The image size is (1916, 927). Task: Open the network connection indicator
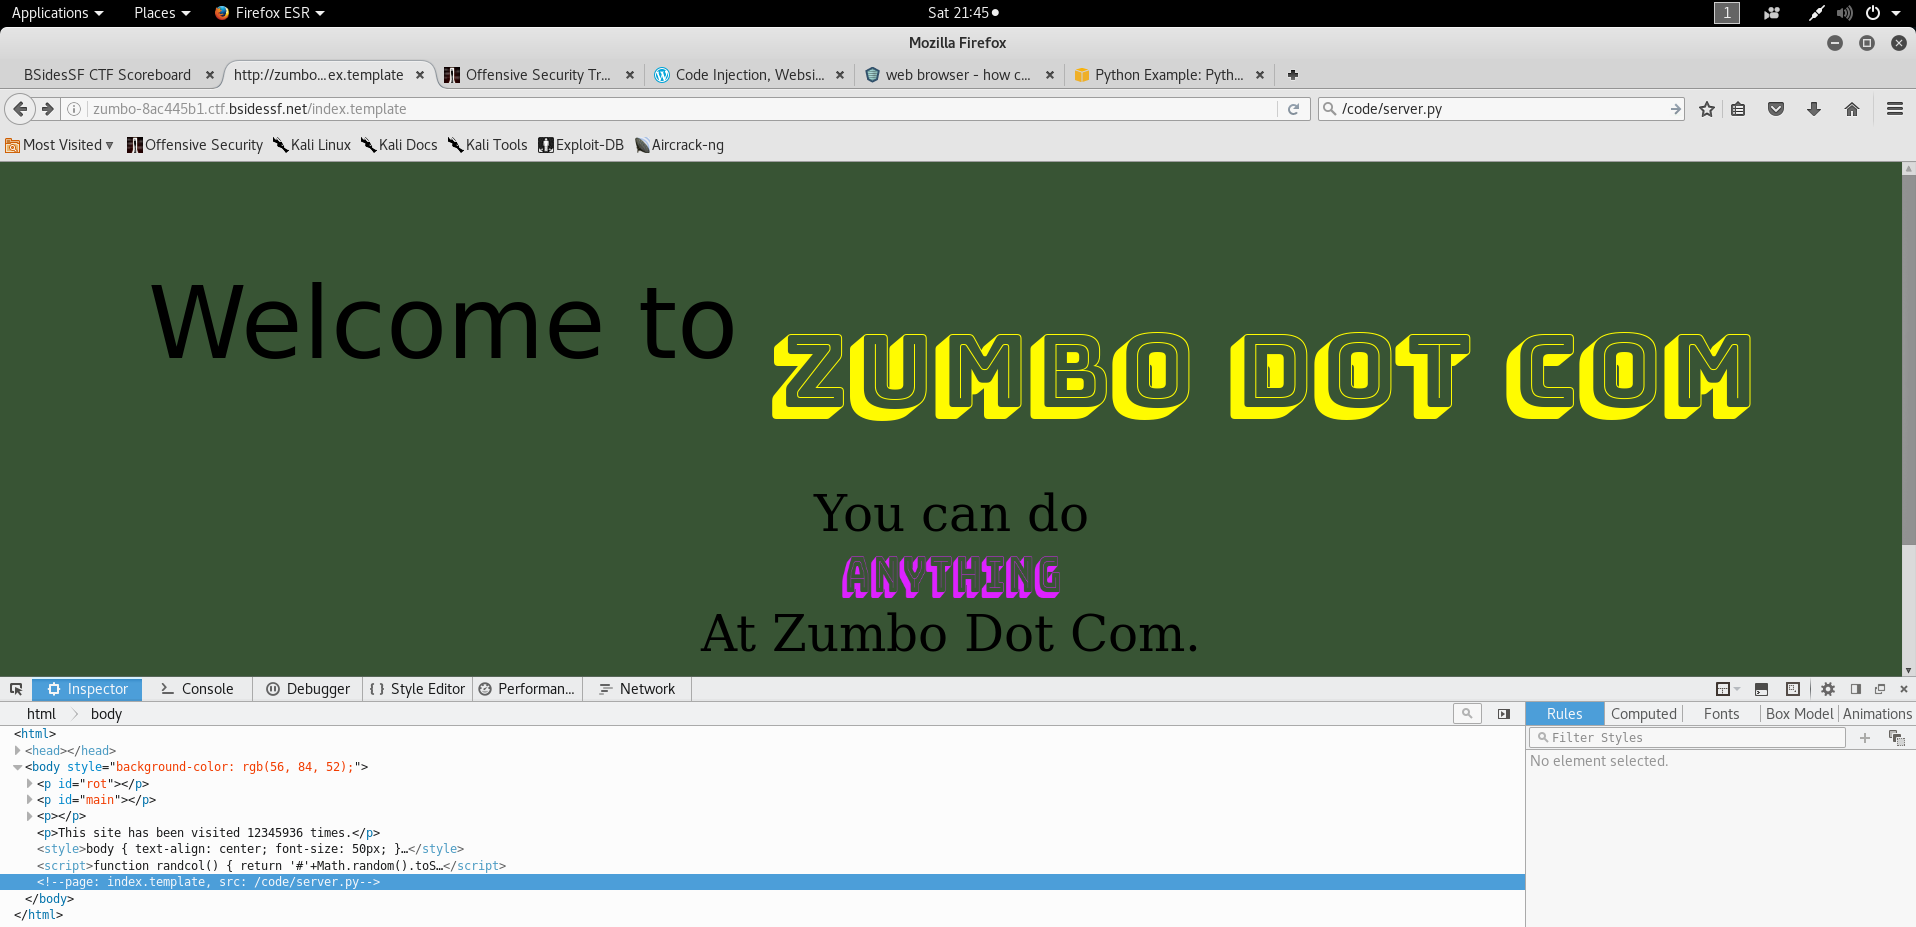click(x=1816, y=13)
